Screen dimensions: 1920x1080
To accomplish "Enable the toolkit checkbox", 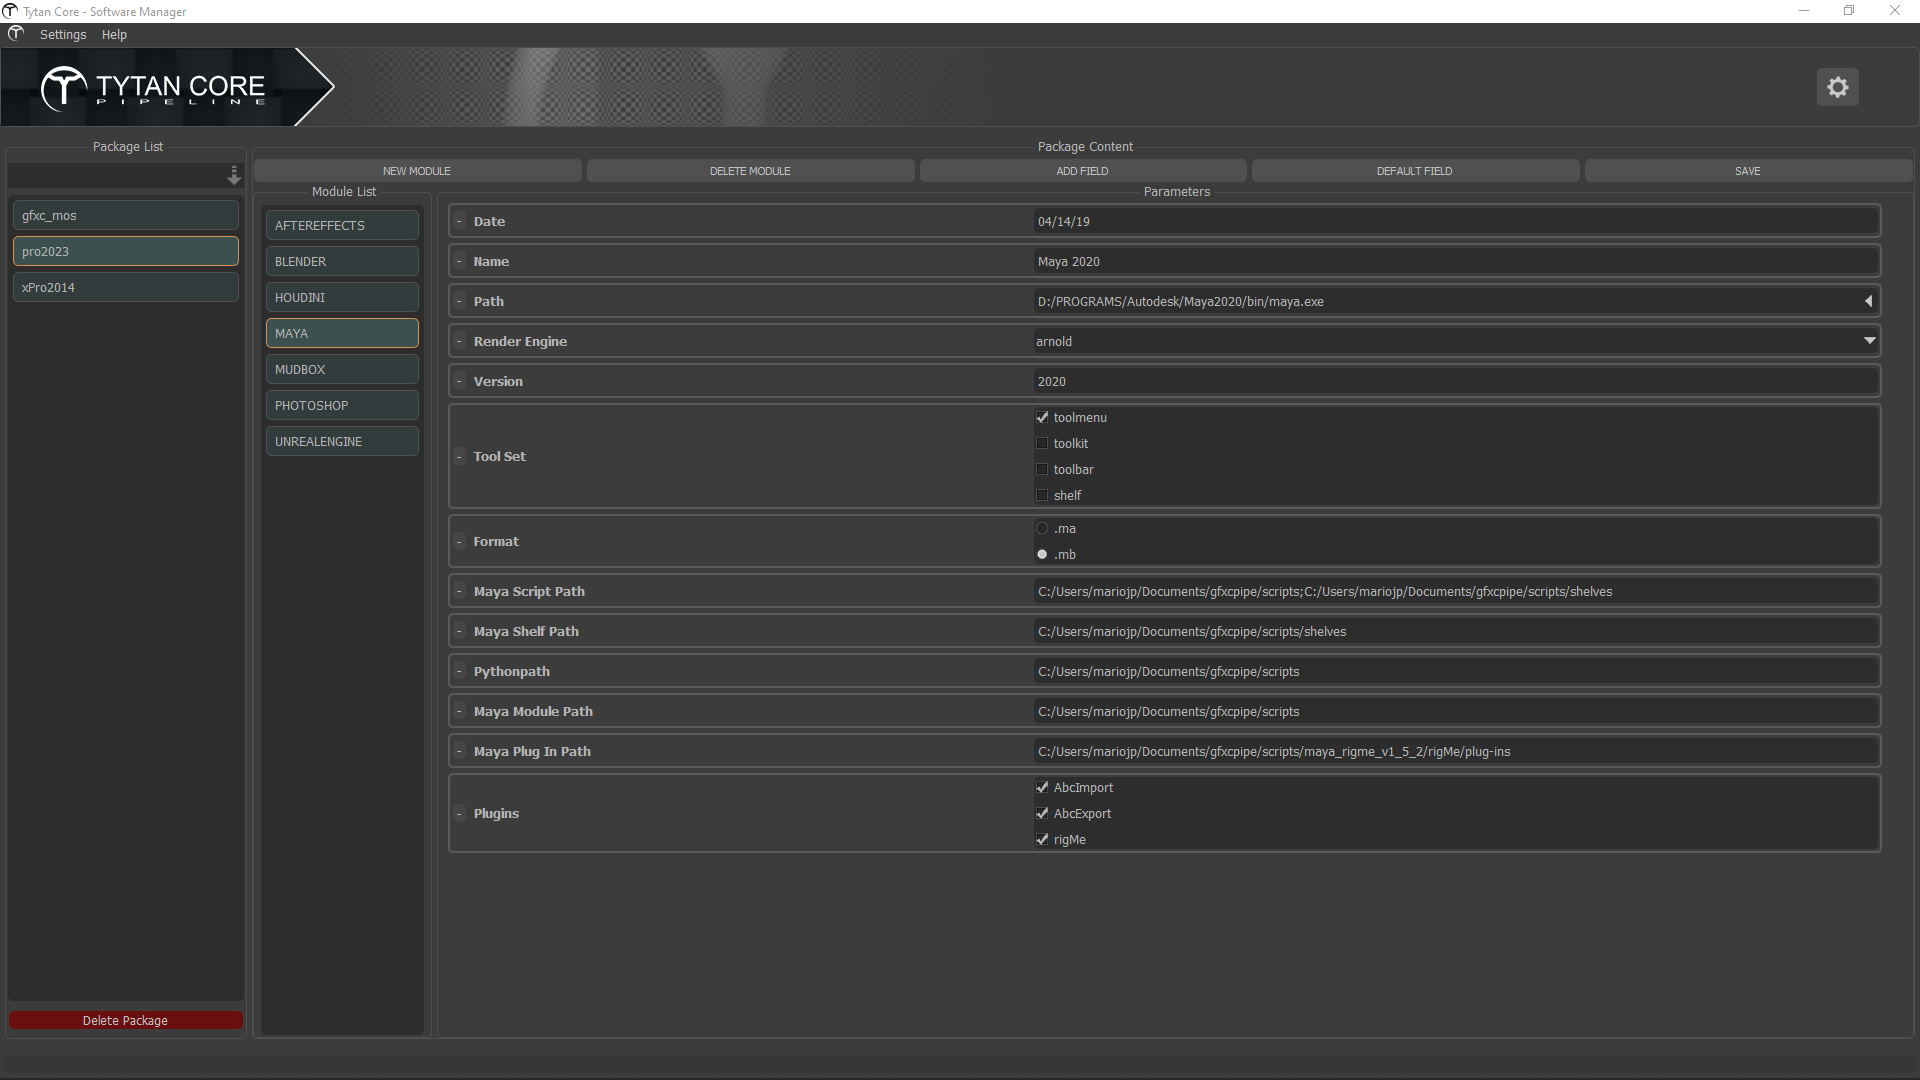I will pos(1042,443).
